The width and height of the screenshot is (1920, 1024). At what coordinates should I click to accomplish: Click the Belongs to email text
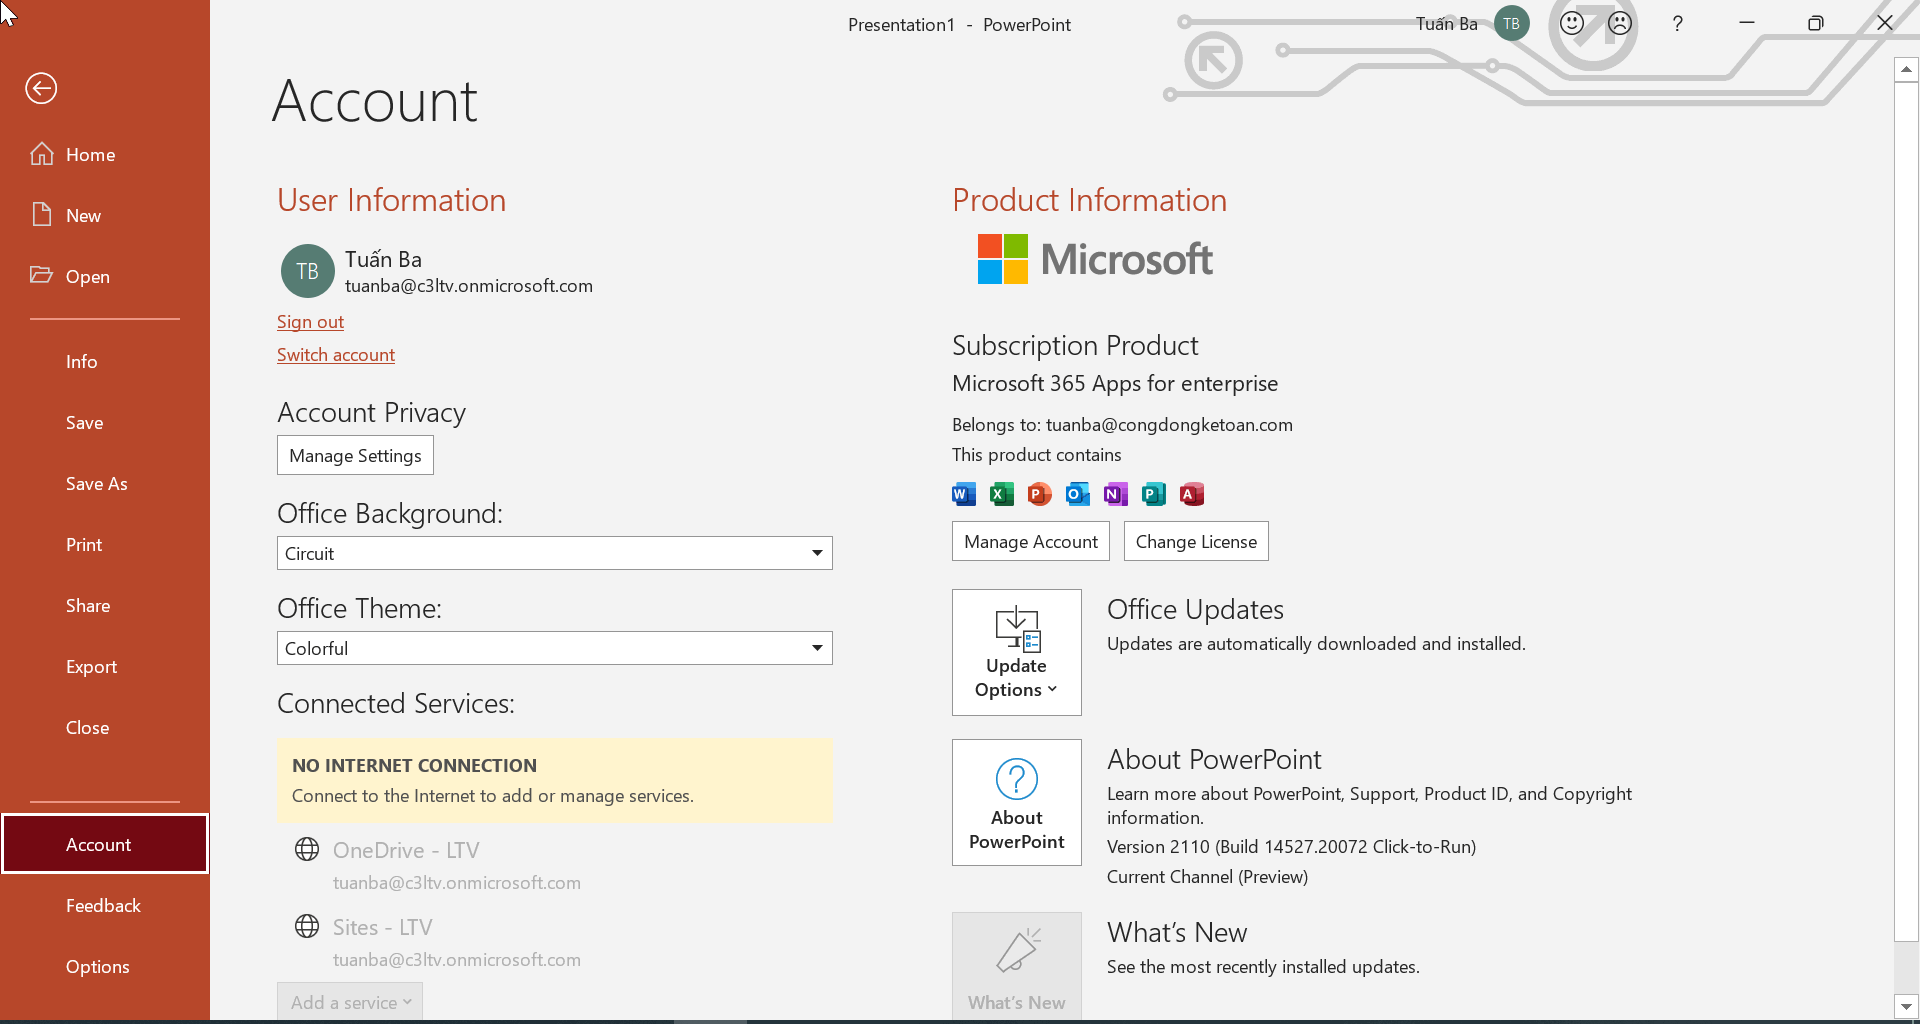[x=1122, y=425]
